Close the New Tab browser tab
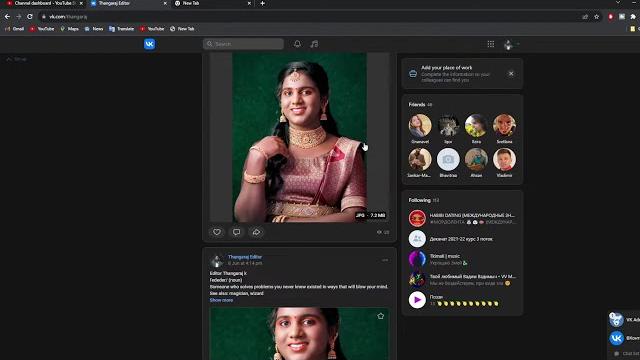 click(x=249, y=3)
